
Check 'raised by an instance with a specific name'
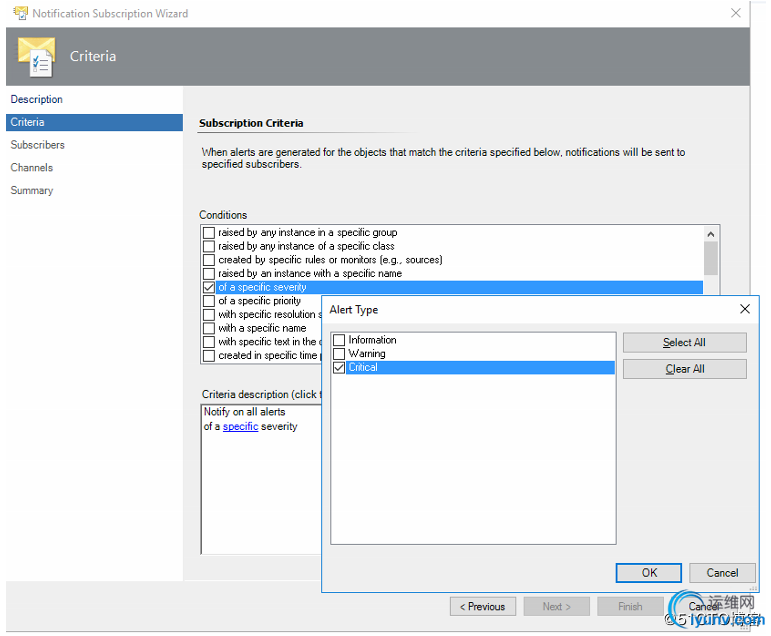coord(209,273)
